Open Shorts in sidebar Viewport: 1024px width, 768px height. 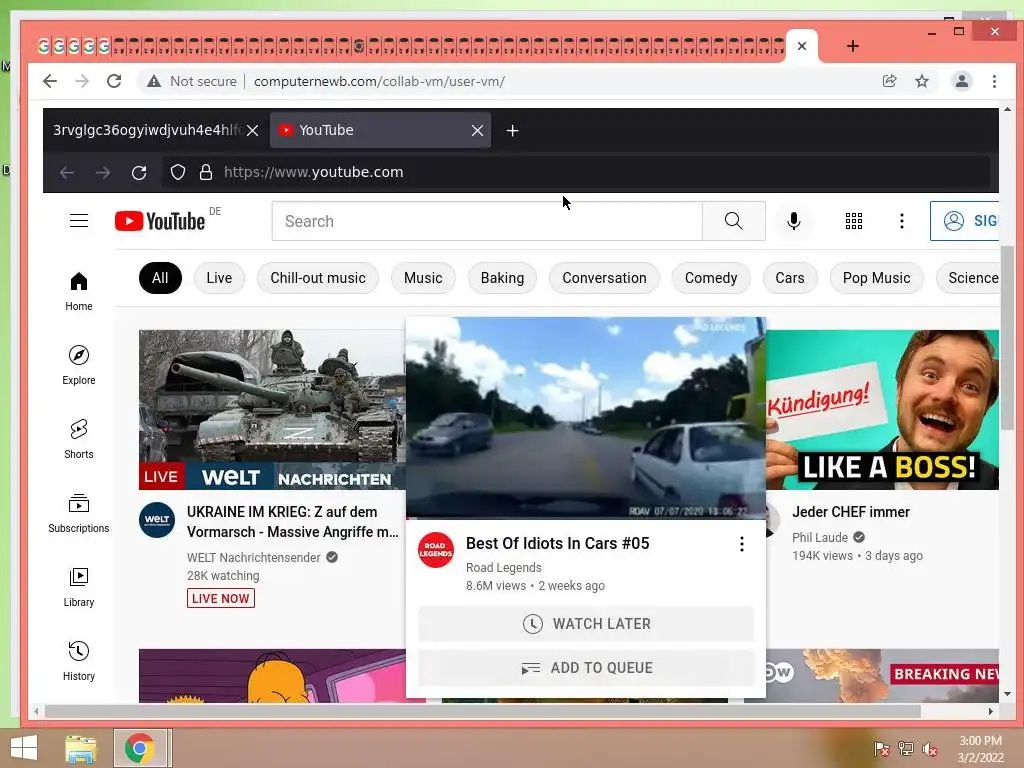pyautogui.click(x=79, y=439)
